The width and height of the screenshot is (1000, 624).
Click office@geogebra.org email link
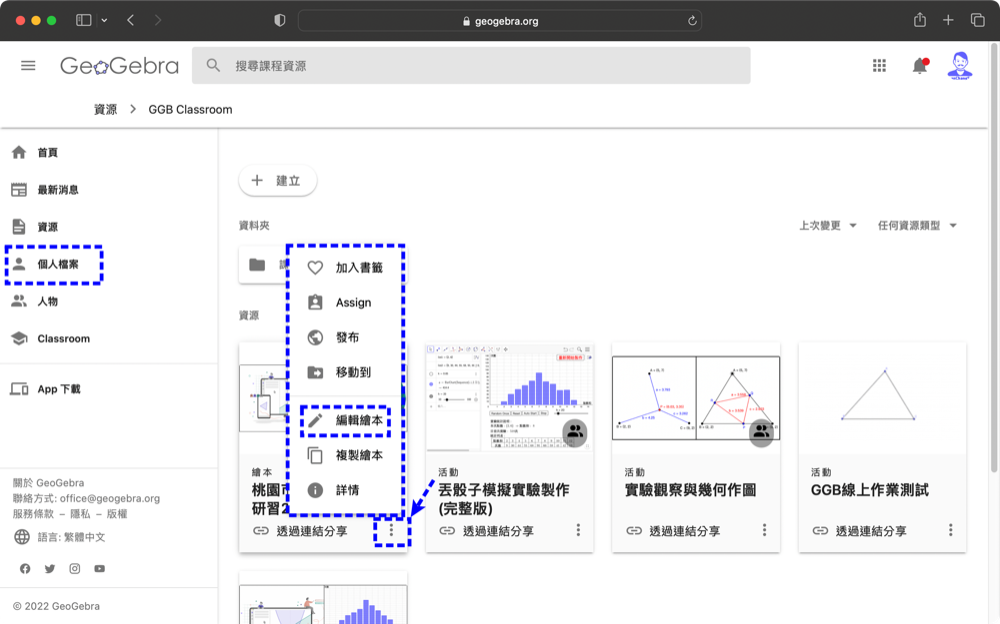click(x=110, y=498)
